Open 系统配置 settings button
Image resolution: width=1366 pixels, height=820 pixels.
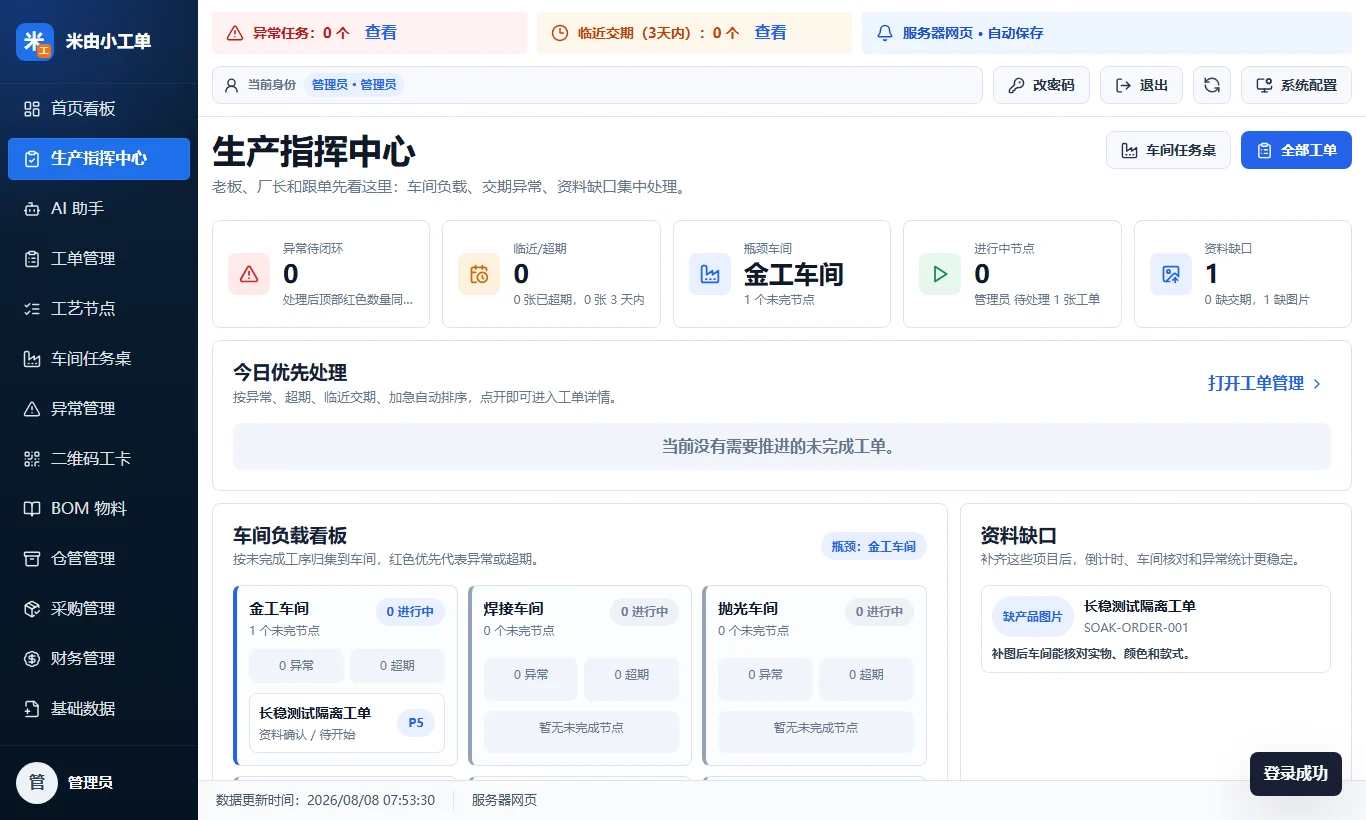pos(1296,85)
